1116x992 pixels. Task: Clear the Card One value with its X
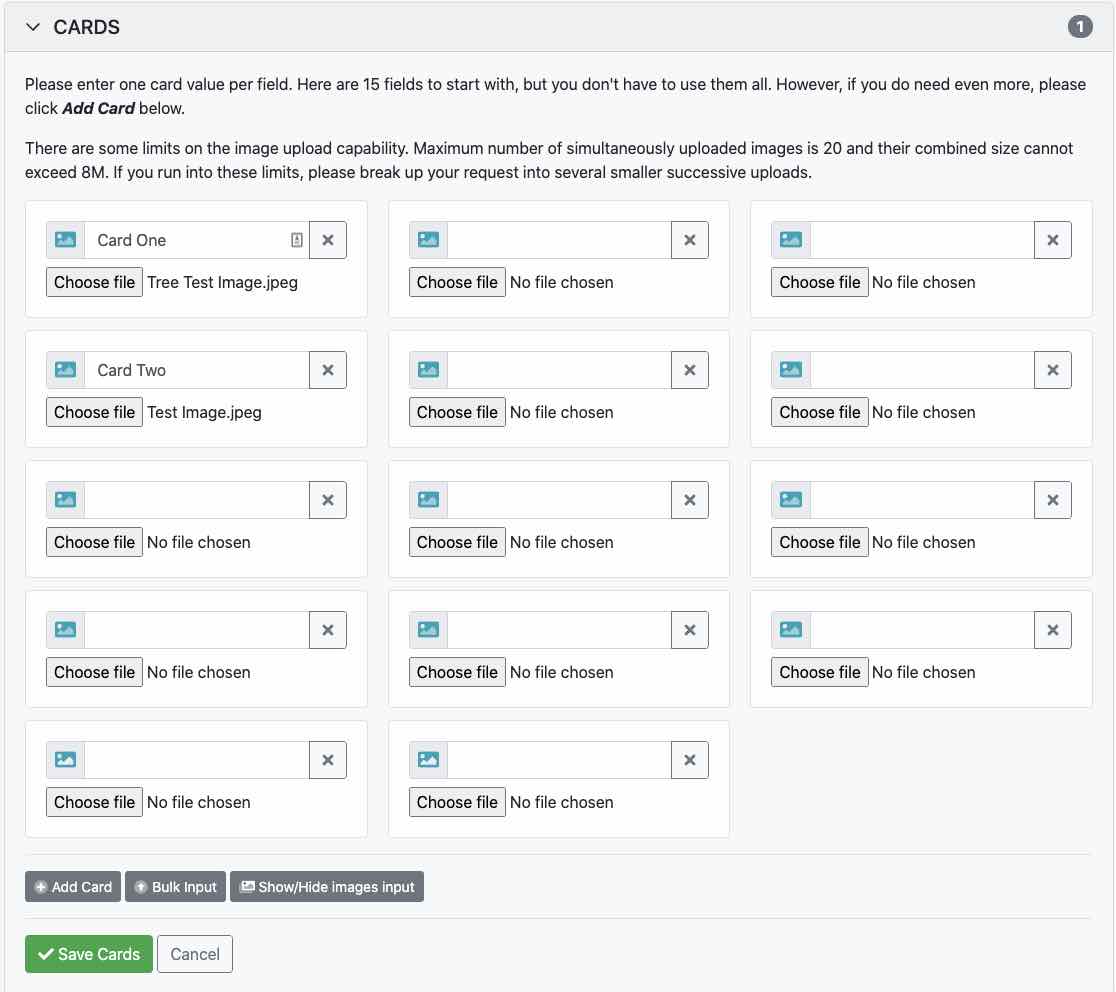[x=328, y=240]
